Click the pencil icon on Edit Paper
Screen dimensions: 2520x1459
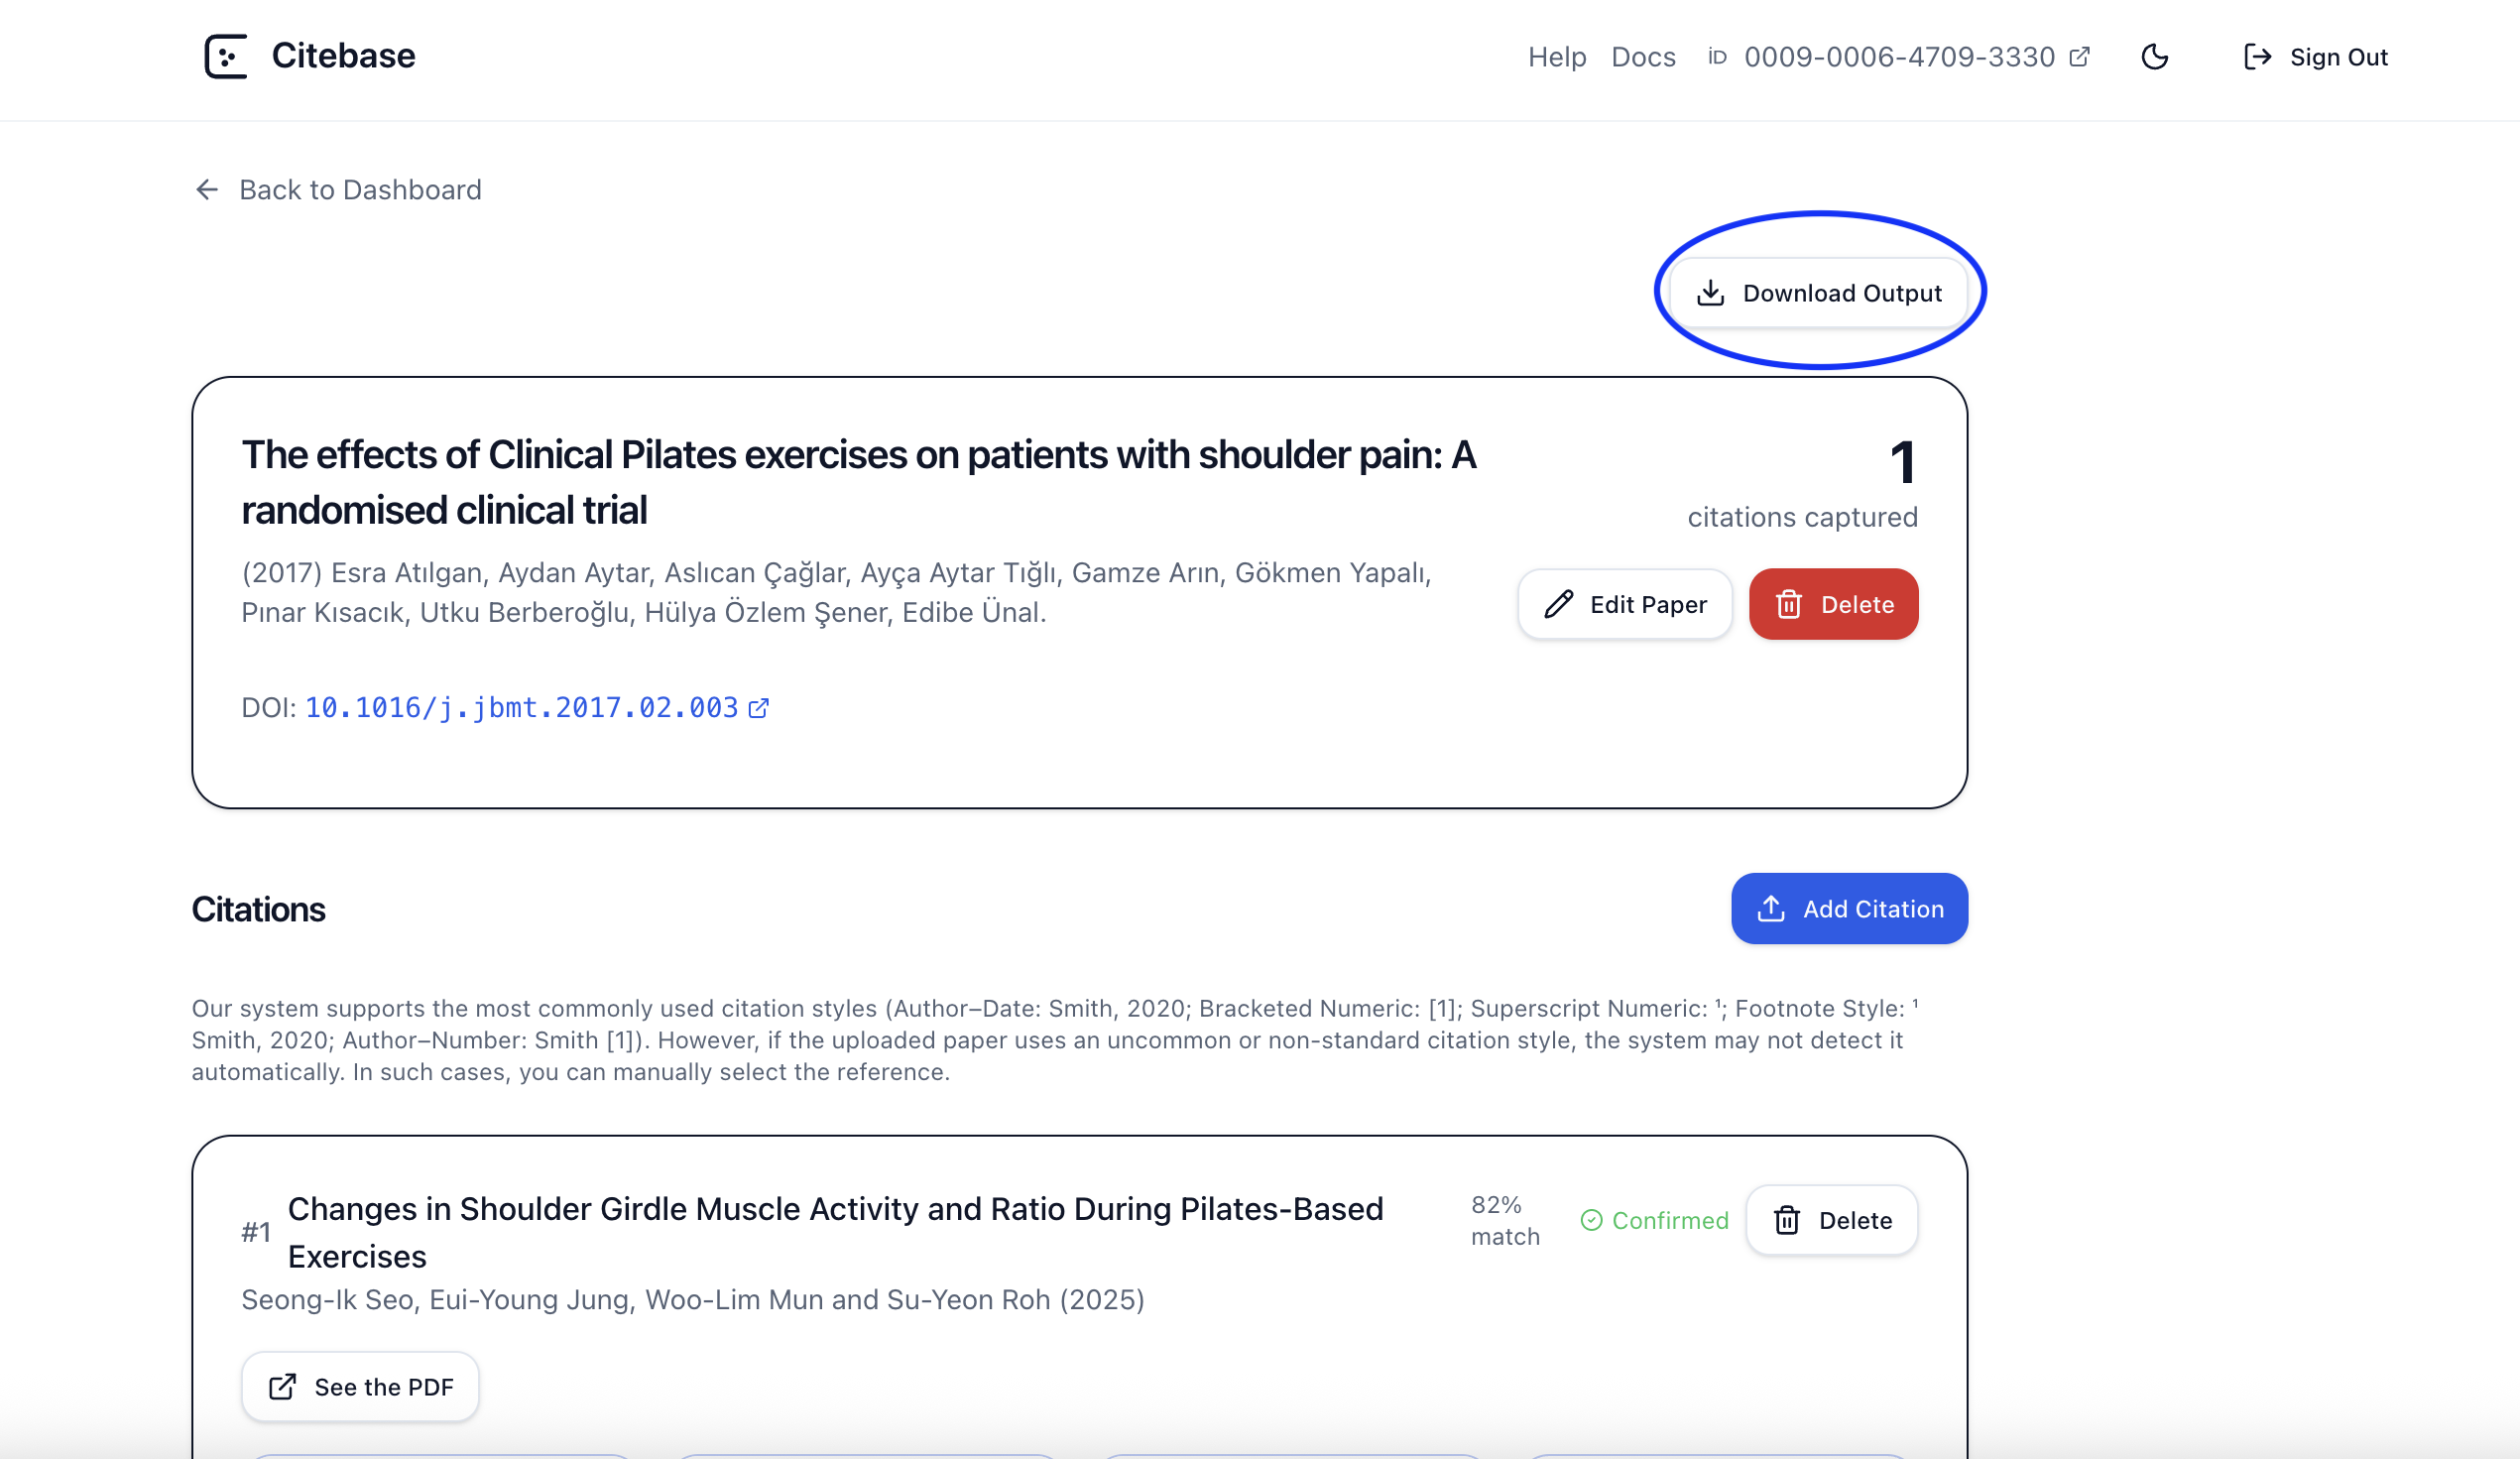coord(1558,604)
